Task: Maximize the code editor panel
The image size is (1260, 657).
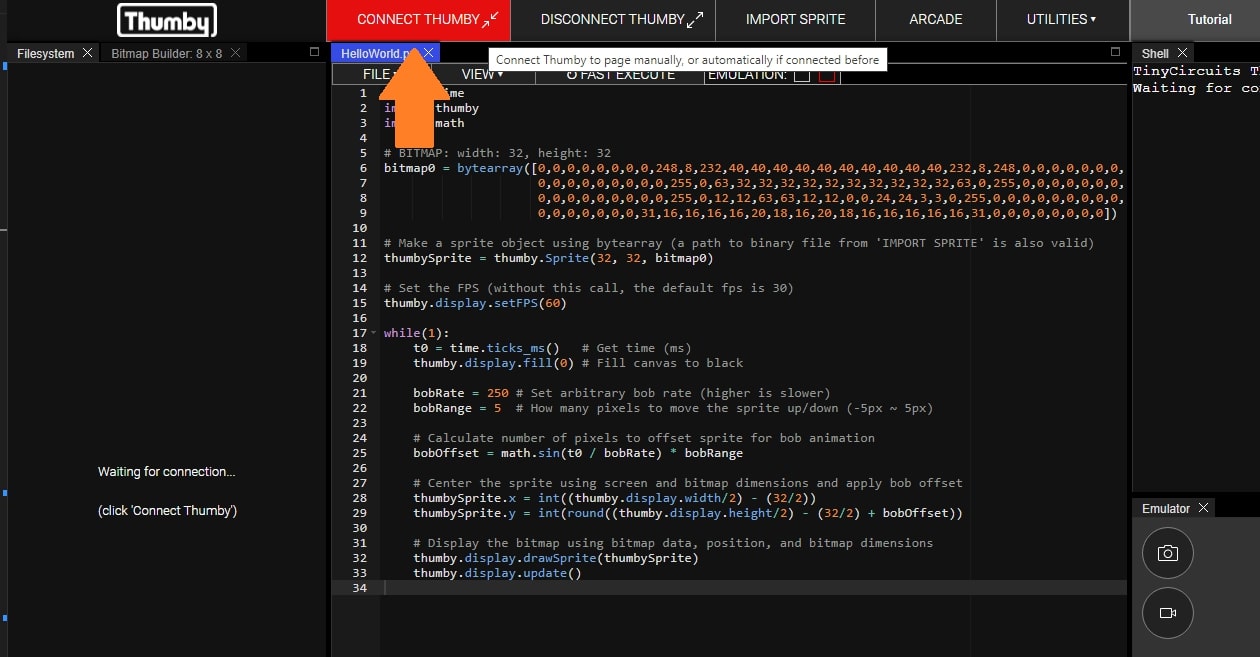Action: (1115, 52)
